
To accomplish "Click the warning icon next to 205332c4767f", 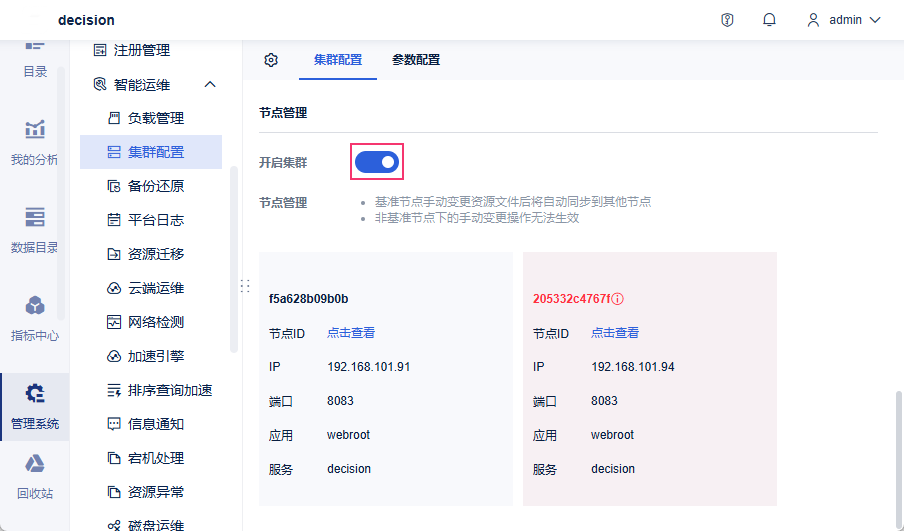I will pyautogui.click(x=618, y=299).
